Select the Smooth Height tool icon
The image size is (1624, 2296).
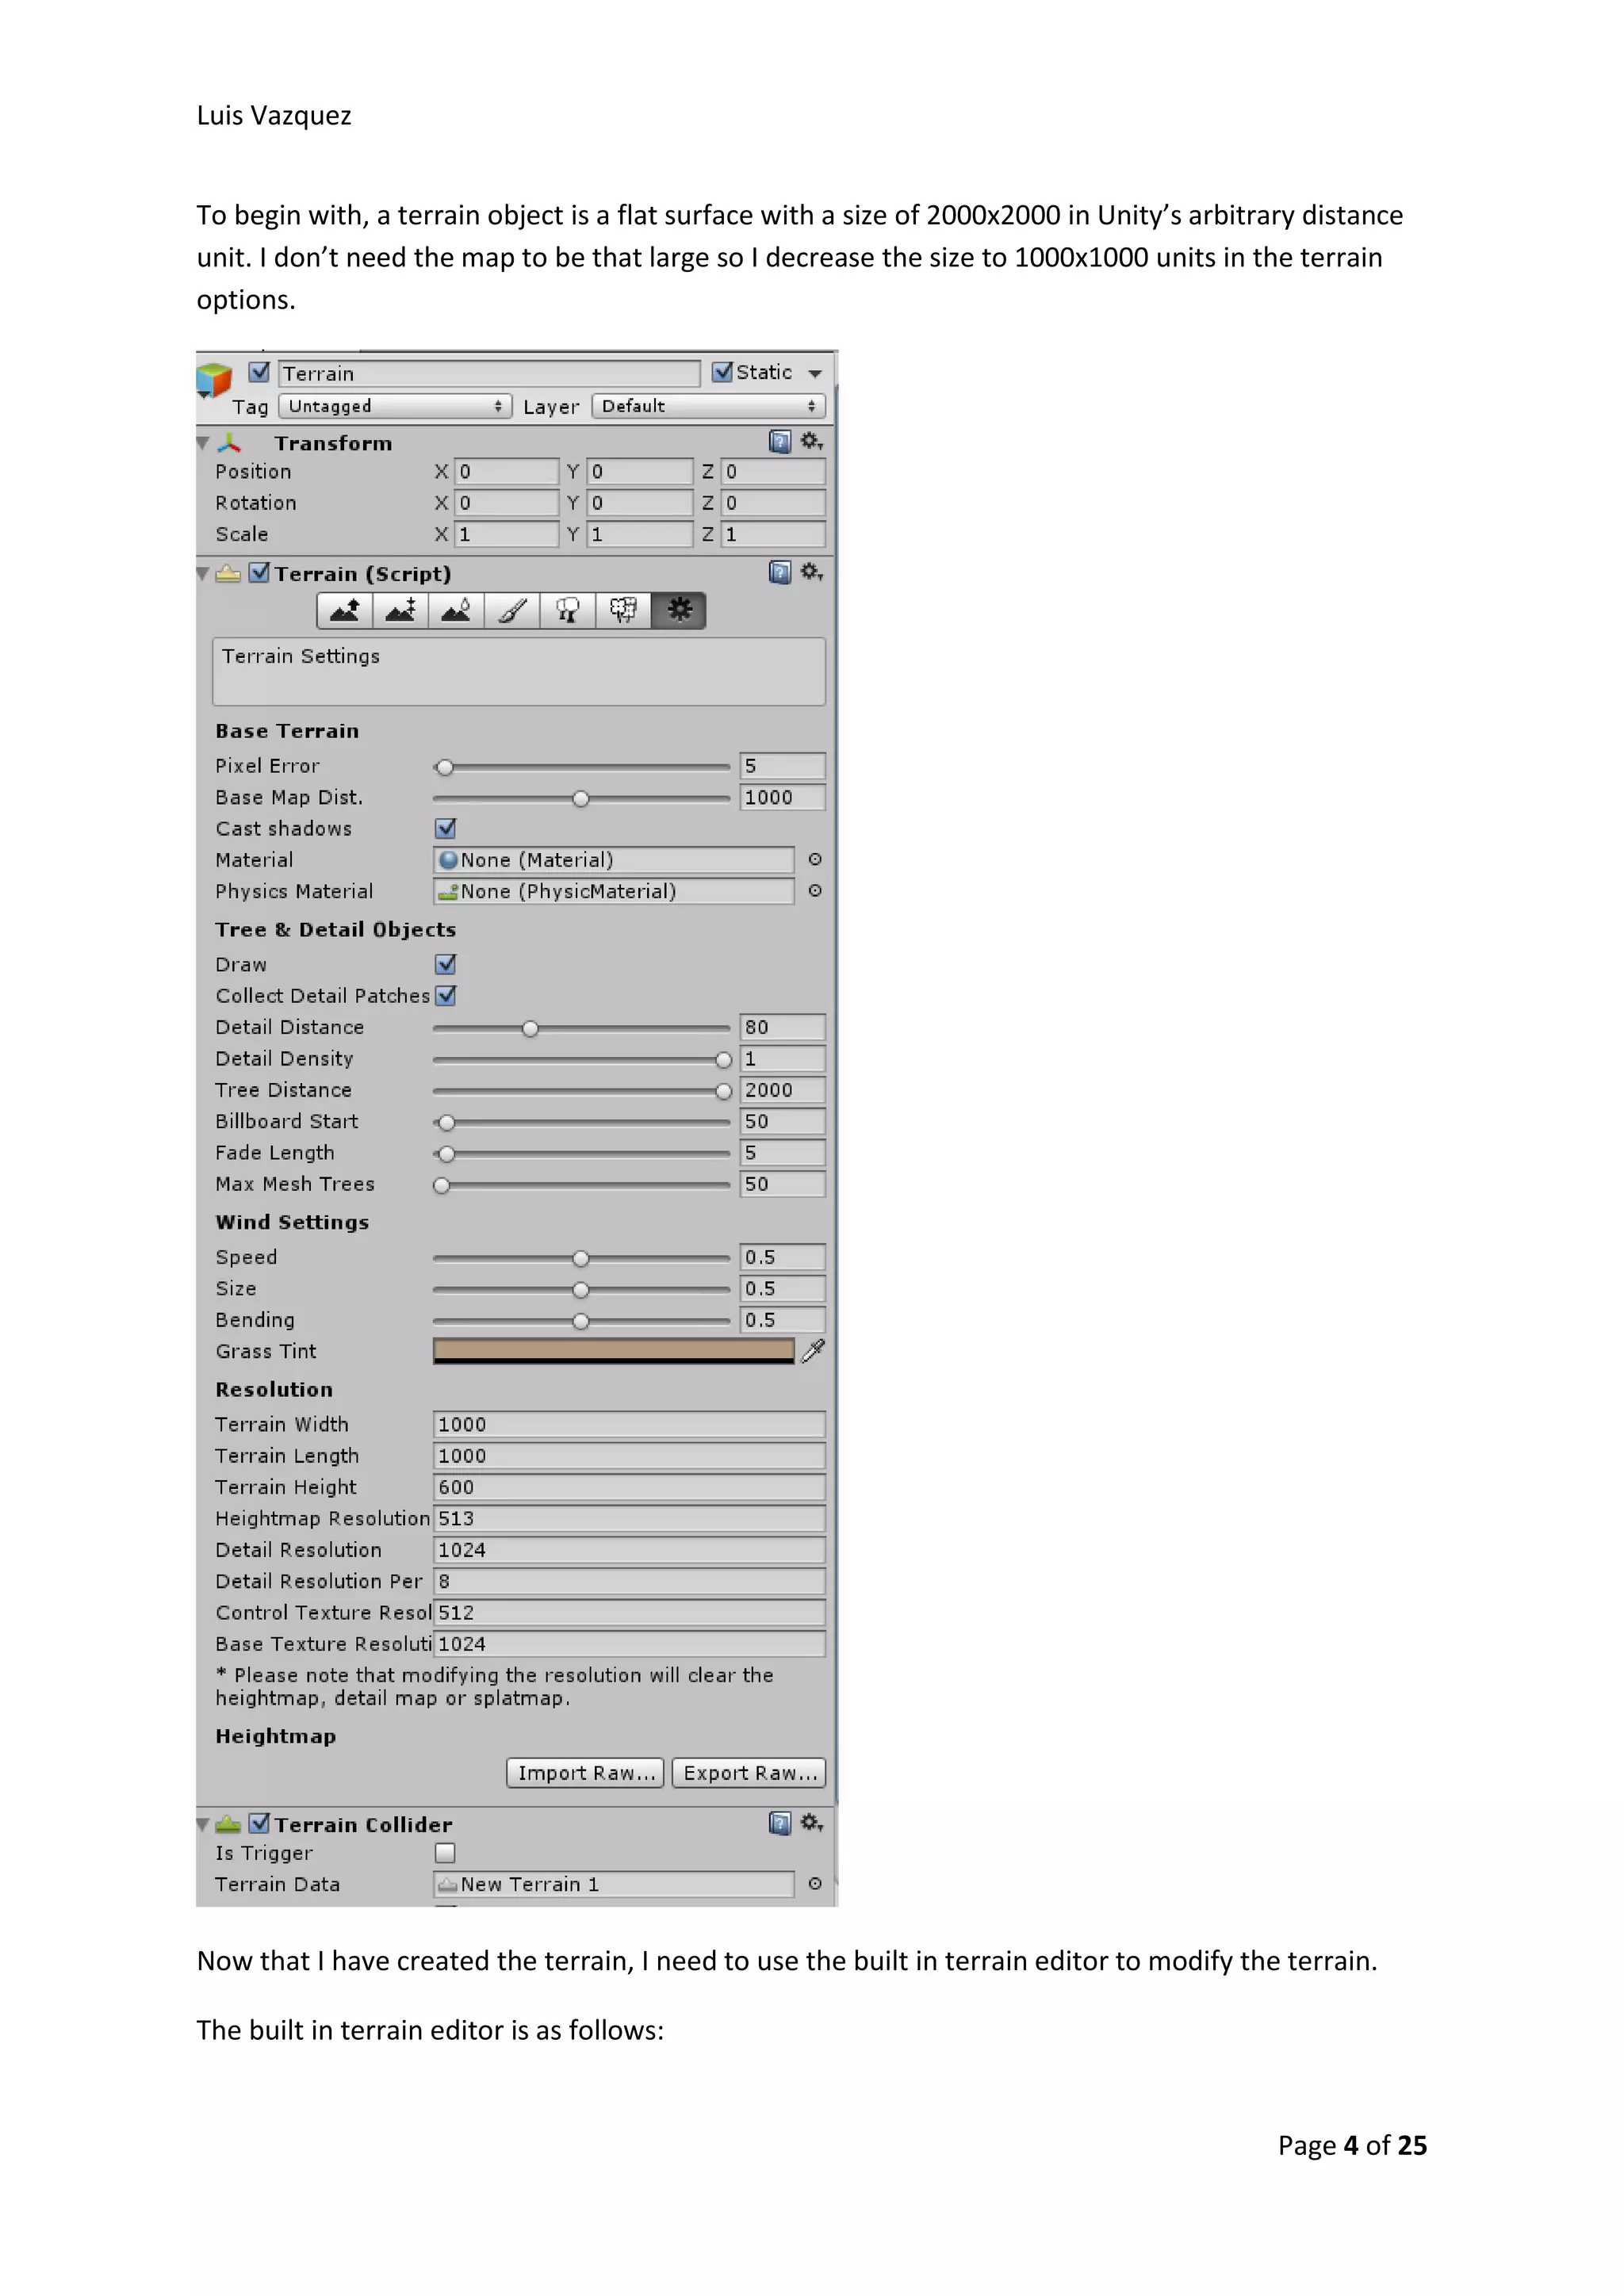[457, 610]
